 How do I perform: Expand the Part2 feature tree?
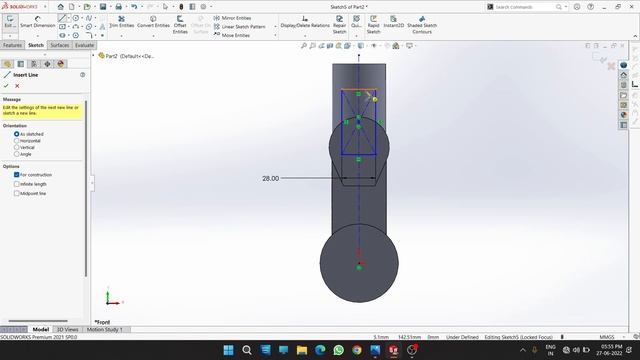coord(93,56)
